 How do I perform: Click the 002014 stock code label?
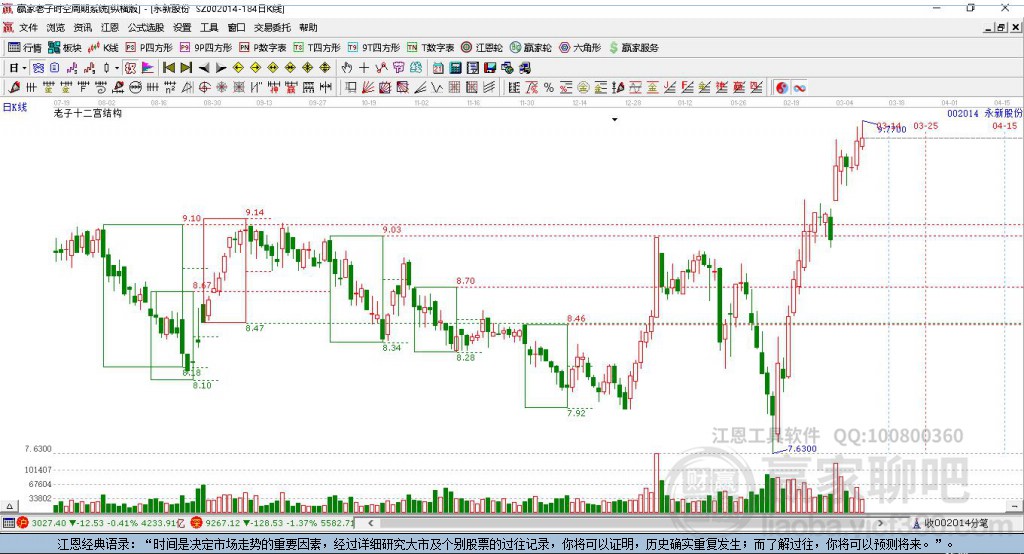tap(963, 113)
